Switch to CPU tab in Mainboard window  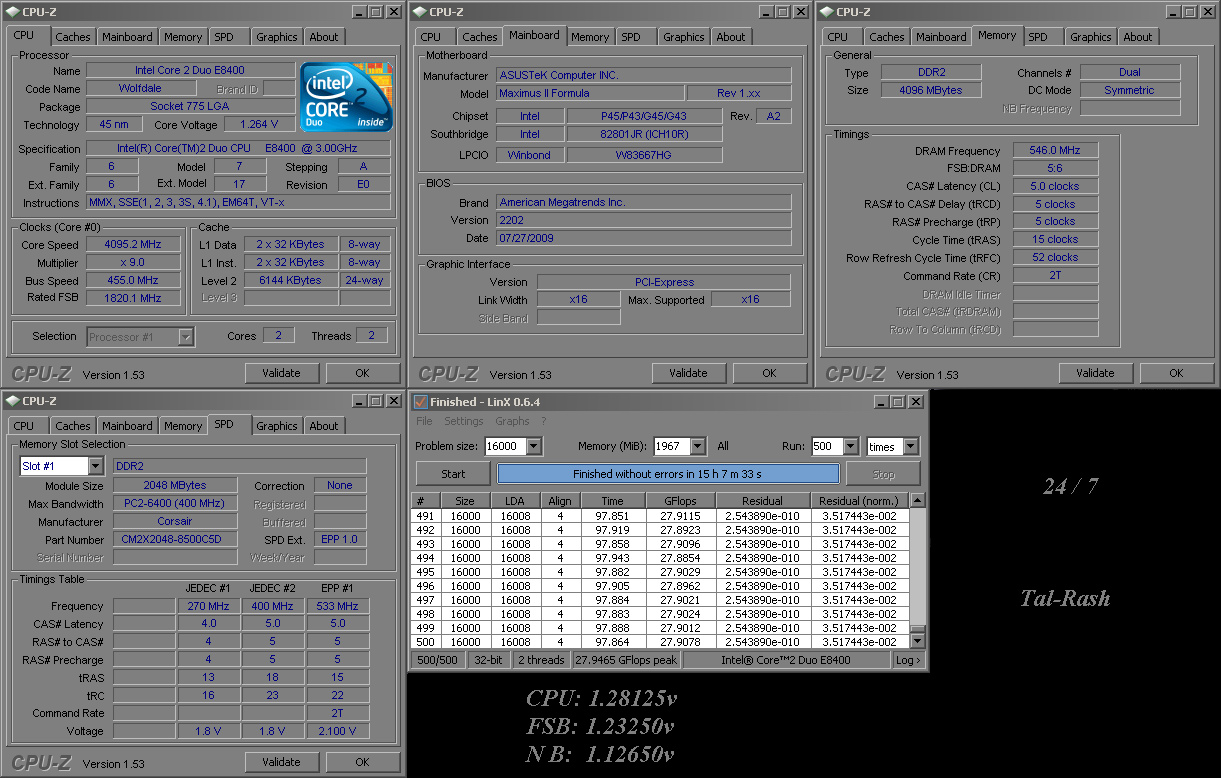(x=431, y=37)
